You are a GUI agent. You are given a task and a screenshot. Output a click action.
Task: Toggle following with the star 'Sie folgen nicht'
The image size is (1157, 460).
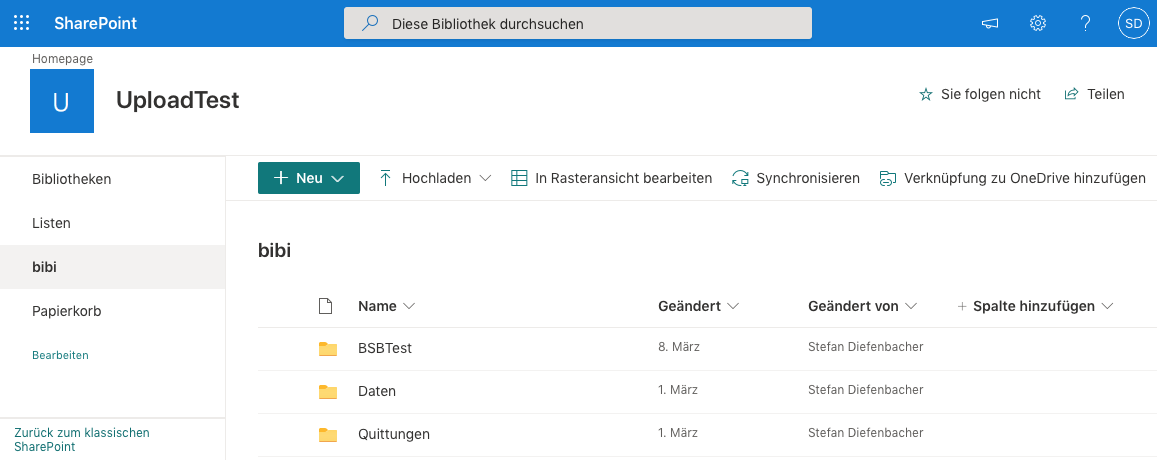tap(980, 94)
